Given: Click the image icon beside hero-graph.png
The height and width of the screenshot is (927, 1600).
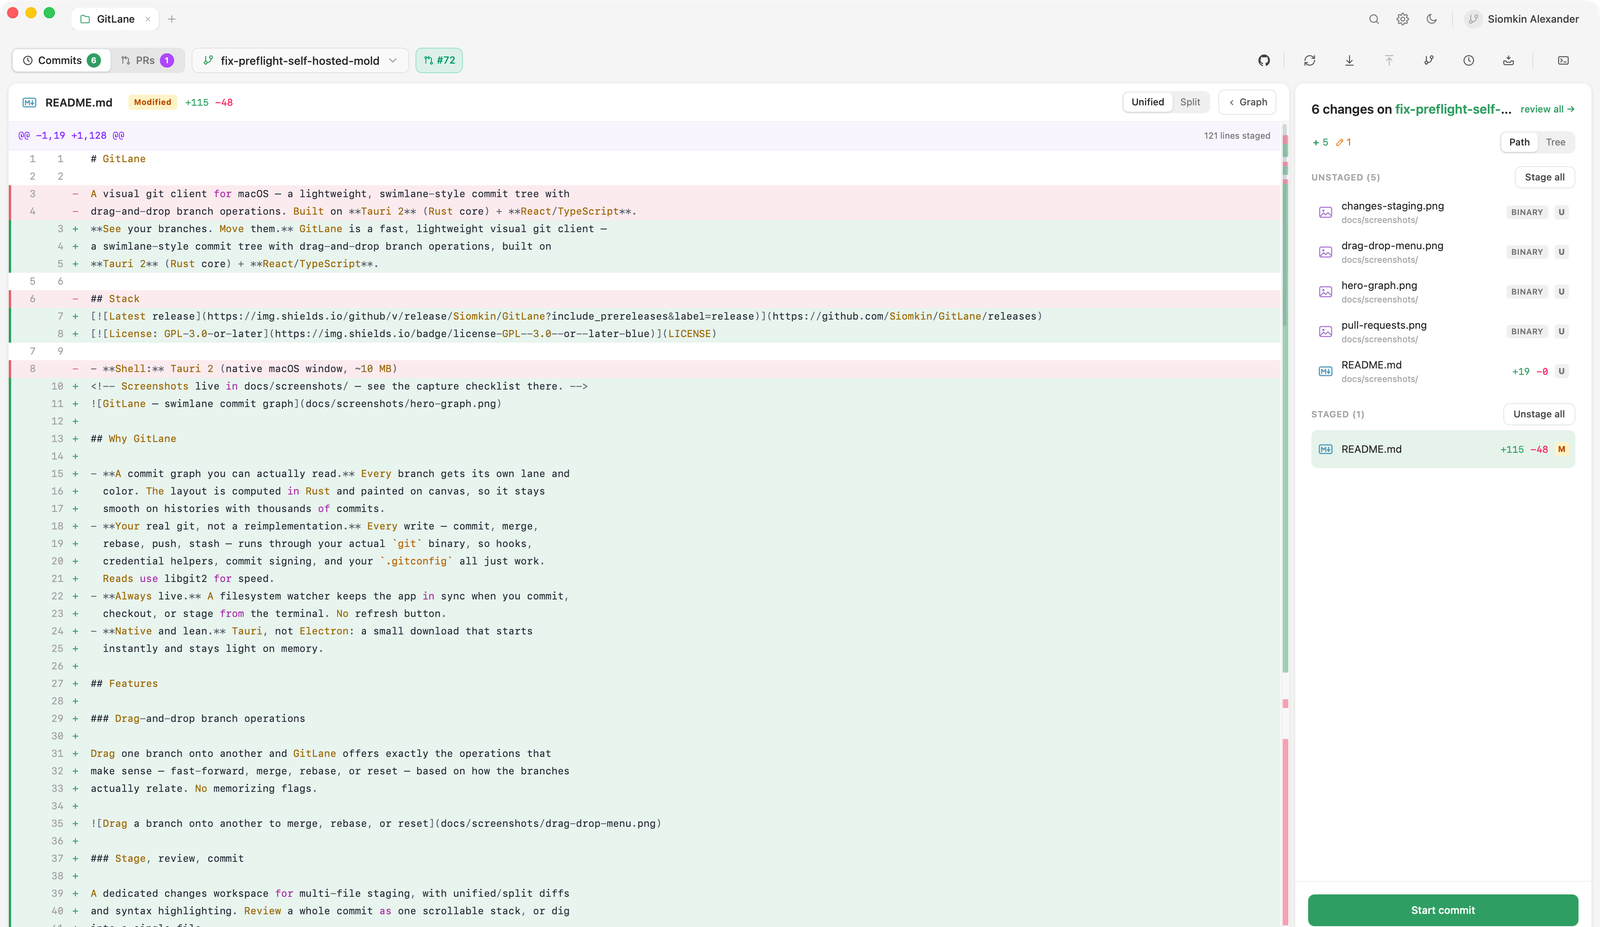Looking at the screenshot, I should pos(1325,292).
